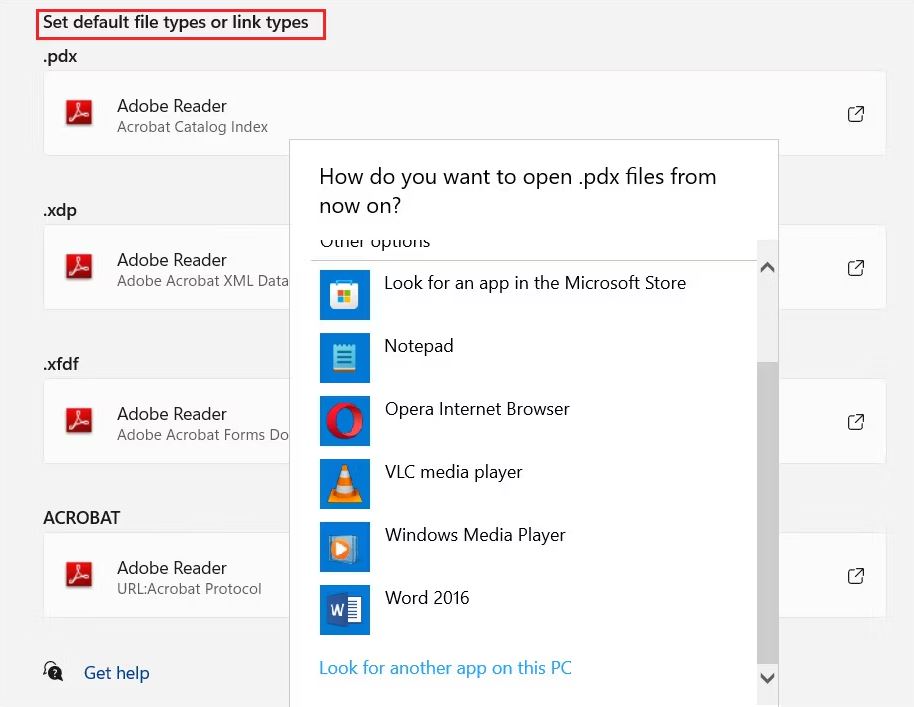Click the Windows Media Player icon
This screenshot has width=914, height=707.
coord(344,546)
